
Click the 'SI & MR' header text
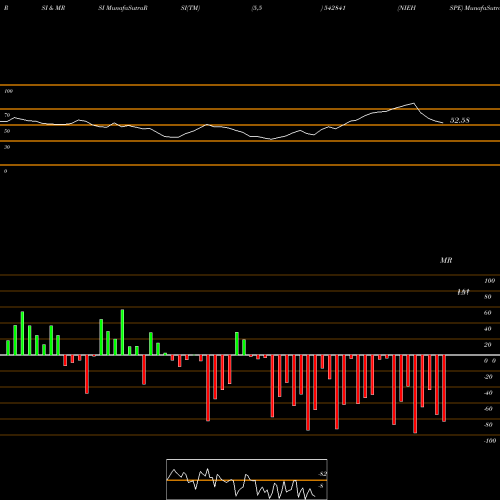53,8
